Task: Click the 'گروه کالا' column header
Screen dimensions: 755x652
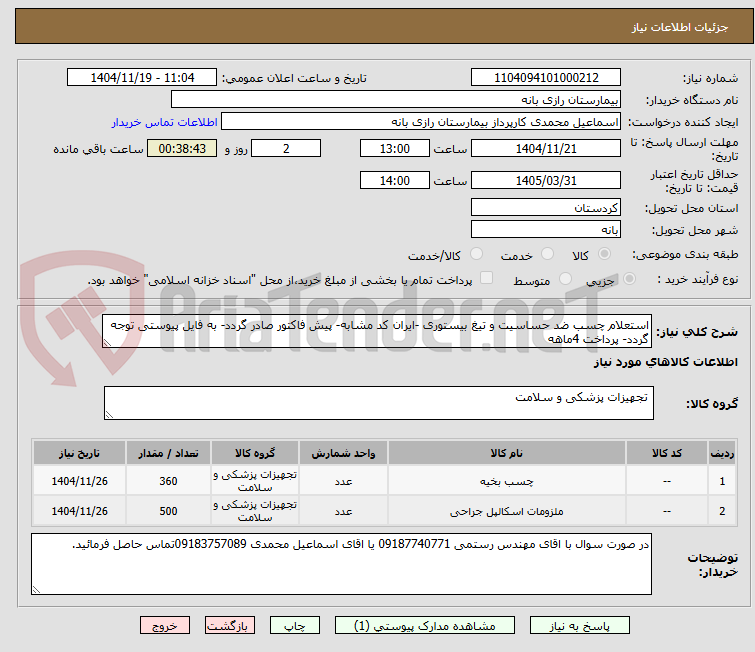Action: 255,453
